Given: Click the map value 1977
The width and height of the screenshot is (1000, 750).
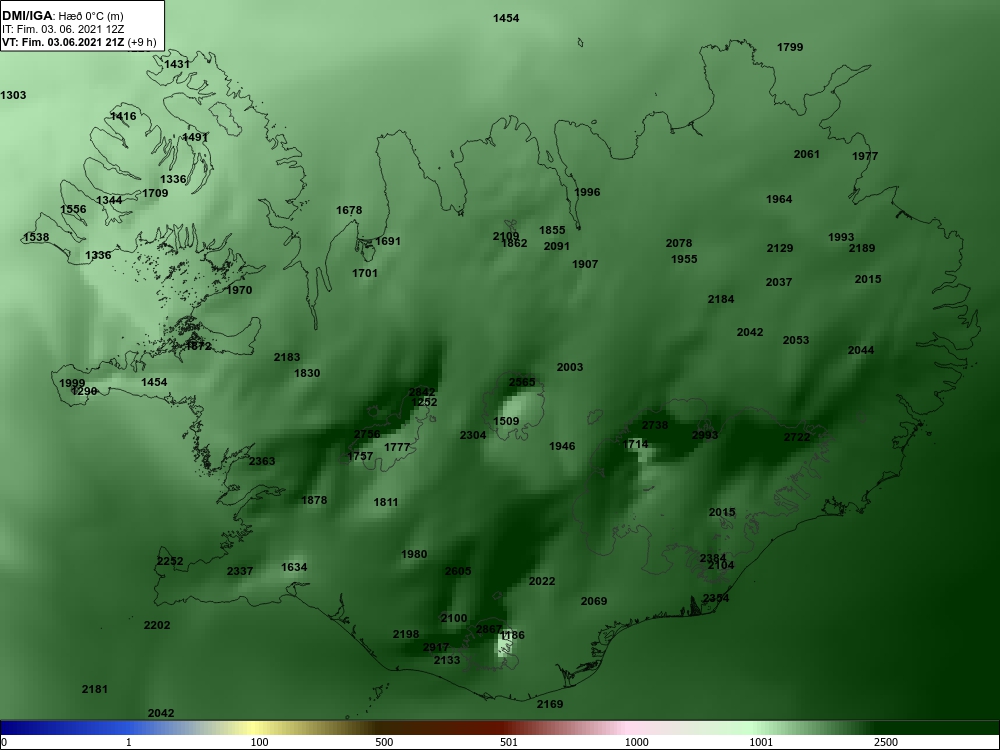Looking at the screenshot, I should tap(865, 156).
